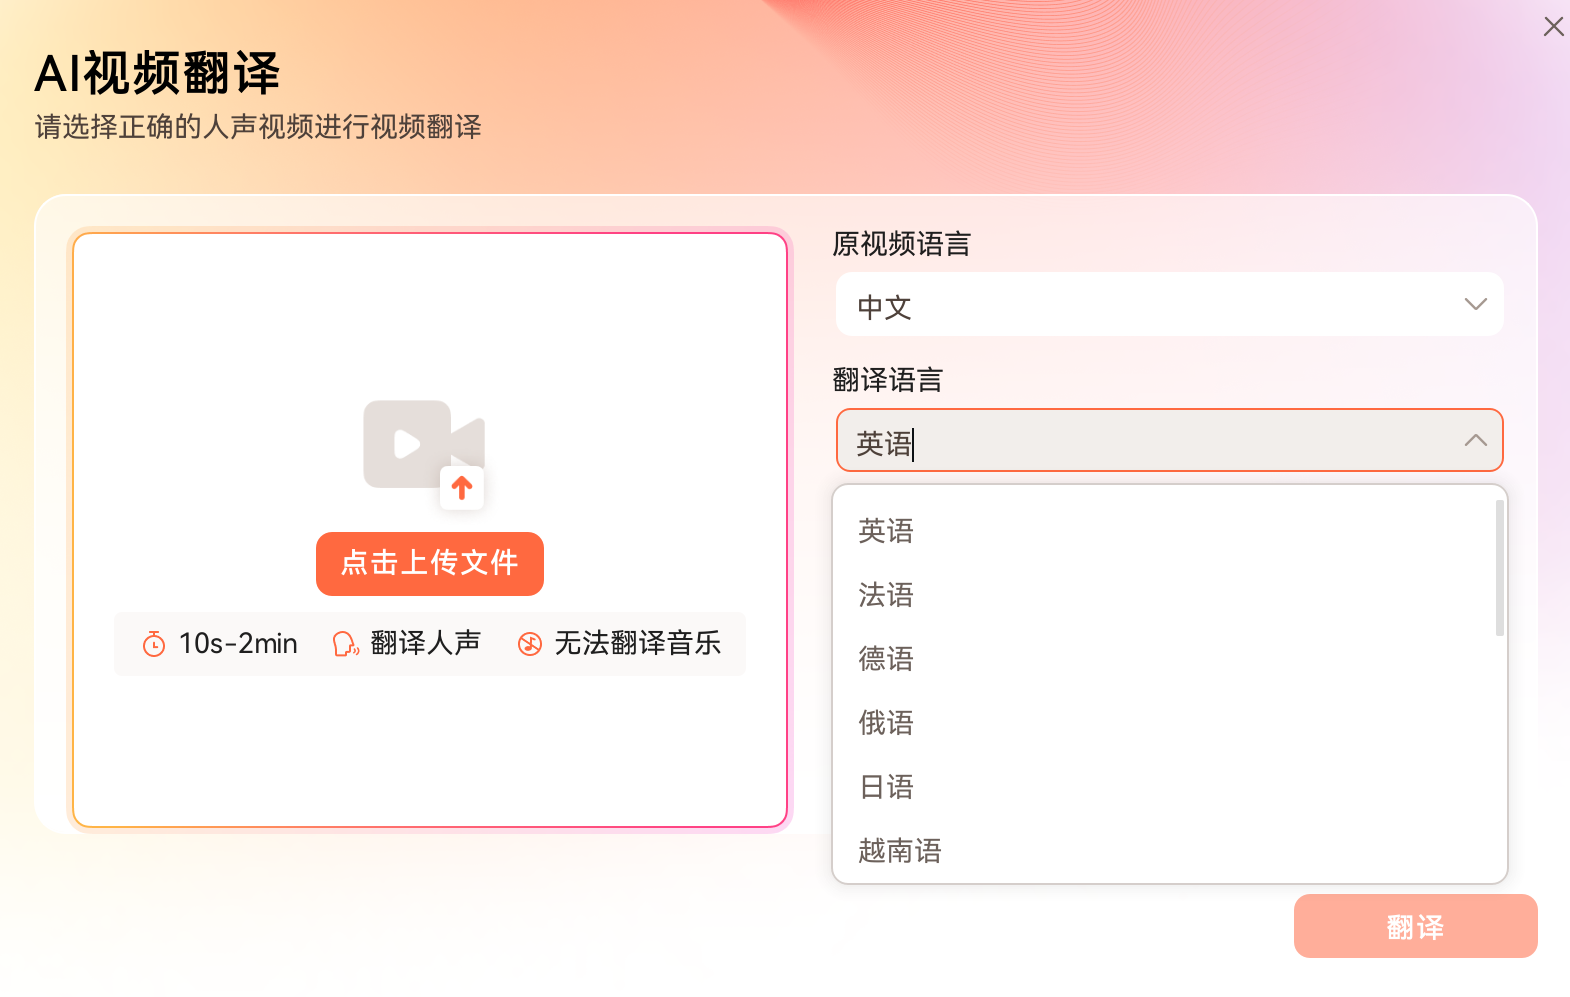Click the voice icon next to 翻译人声
Image resolution: width=1570 pixels, height=997 pixels.
[x=344, y=644]
